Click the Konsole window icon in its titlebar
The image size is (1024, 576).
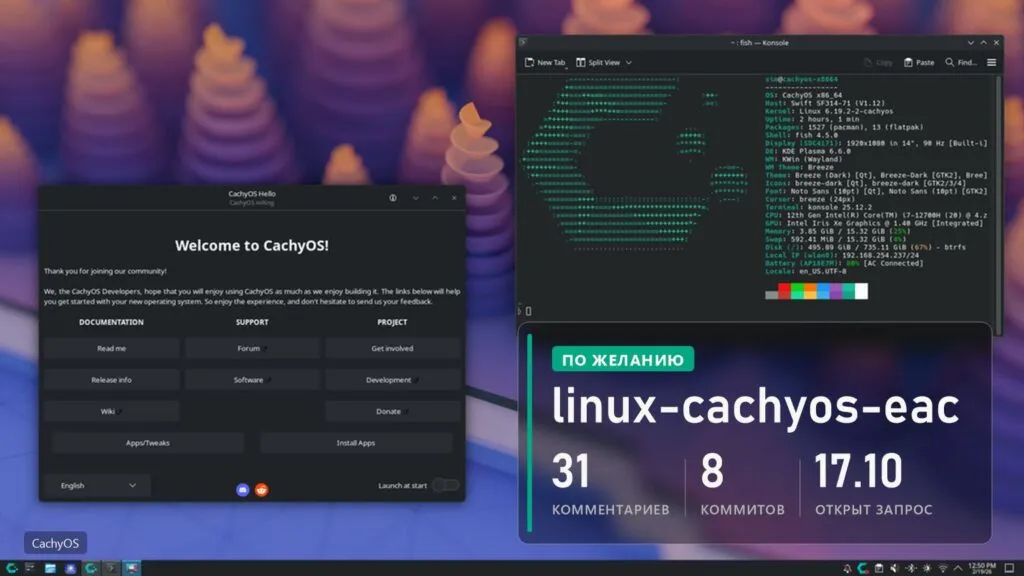coord(523,42)
